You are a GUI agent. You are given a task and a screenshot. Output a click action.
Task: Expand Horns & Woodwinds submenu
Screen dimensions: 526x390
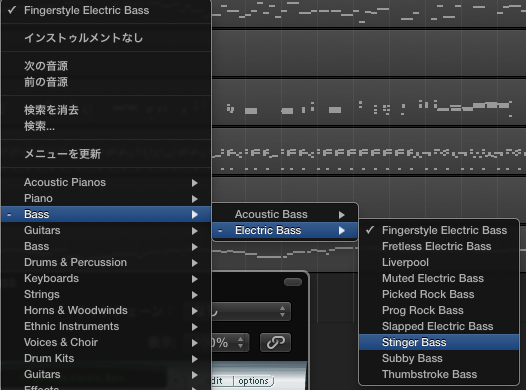(106, 311)
